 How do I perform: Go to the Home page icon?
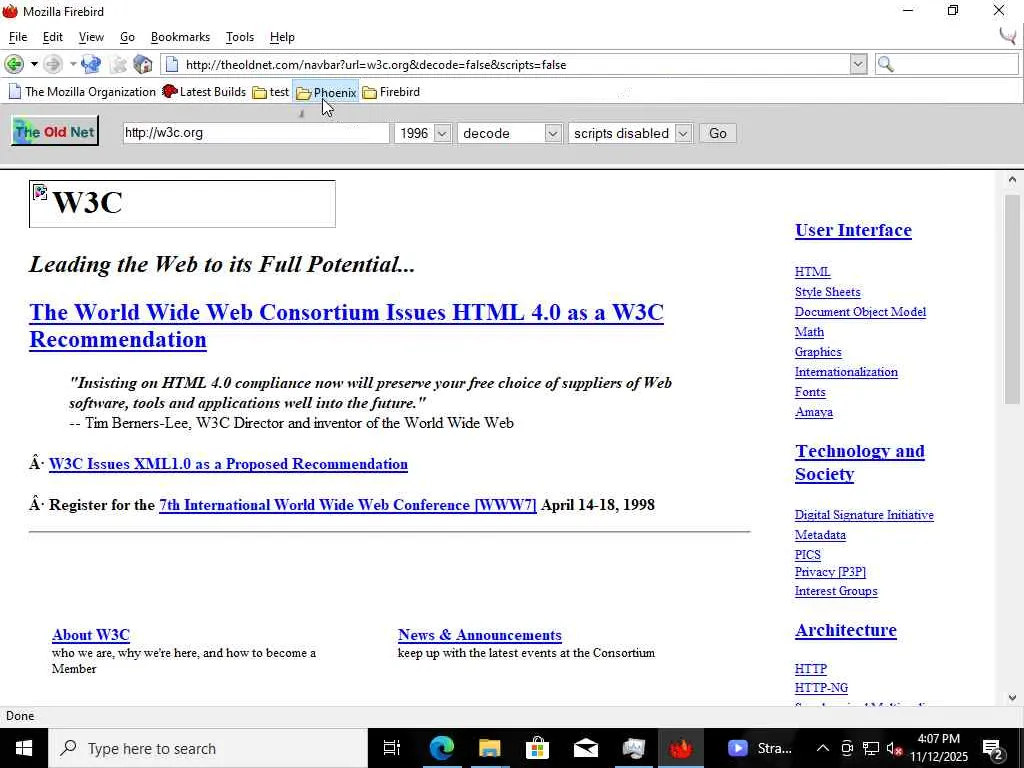coord(142,64)
